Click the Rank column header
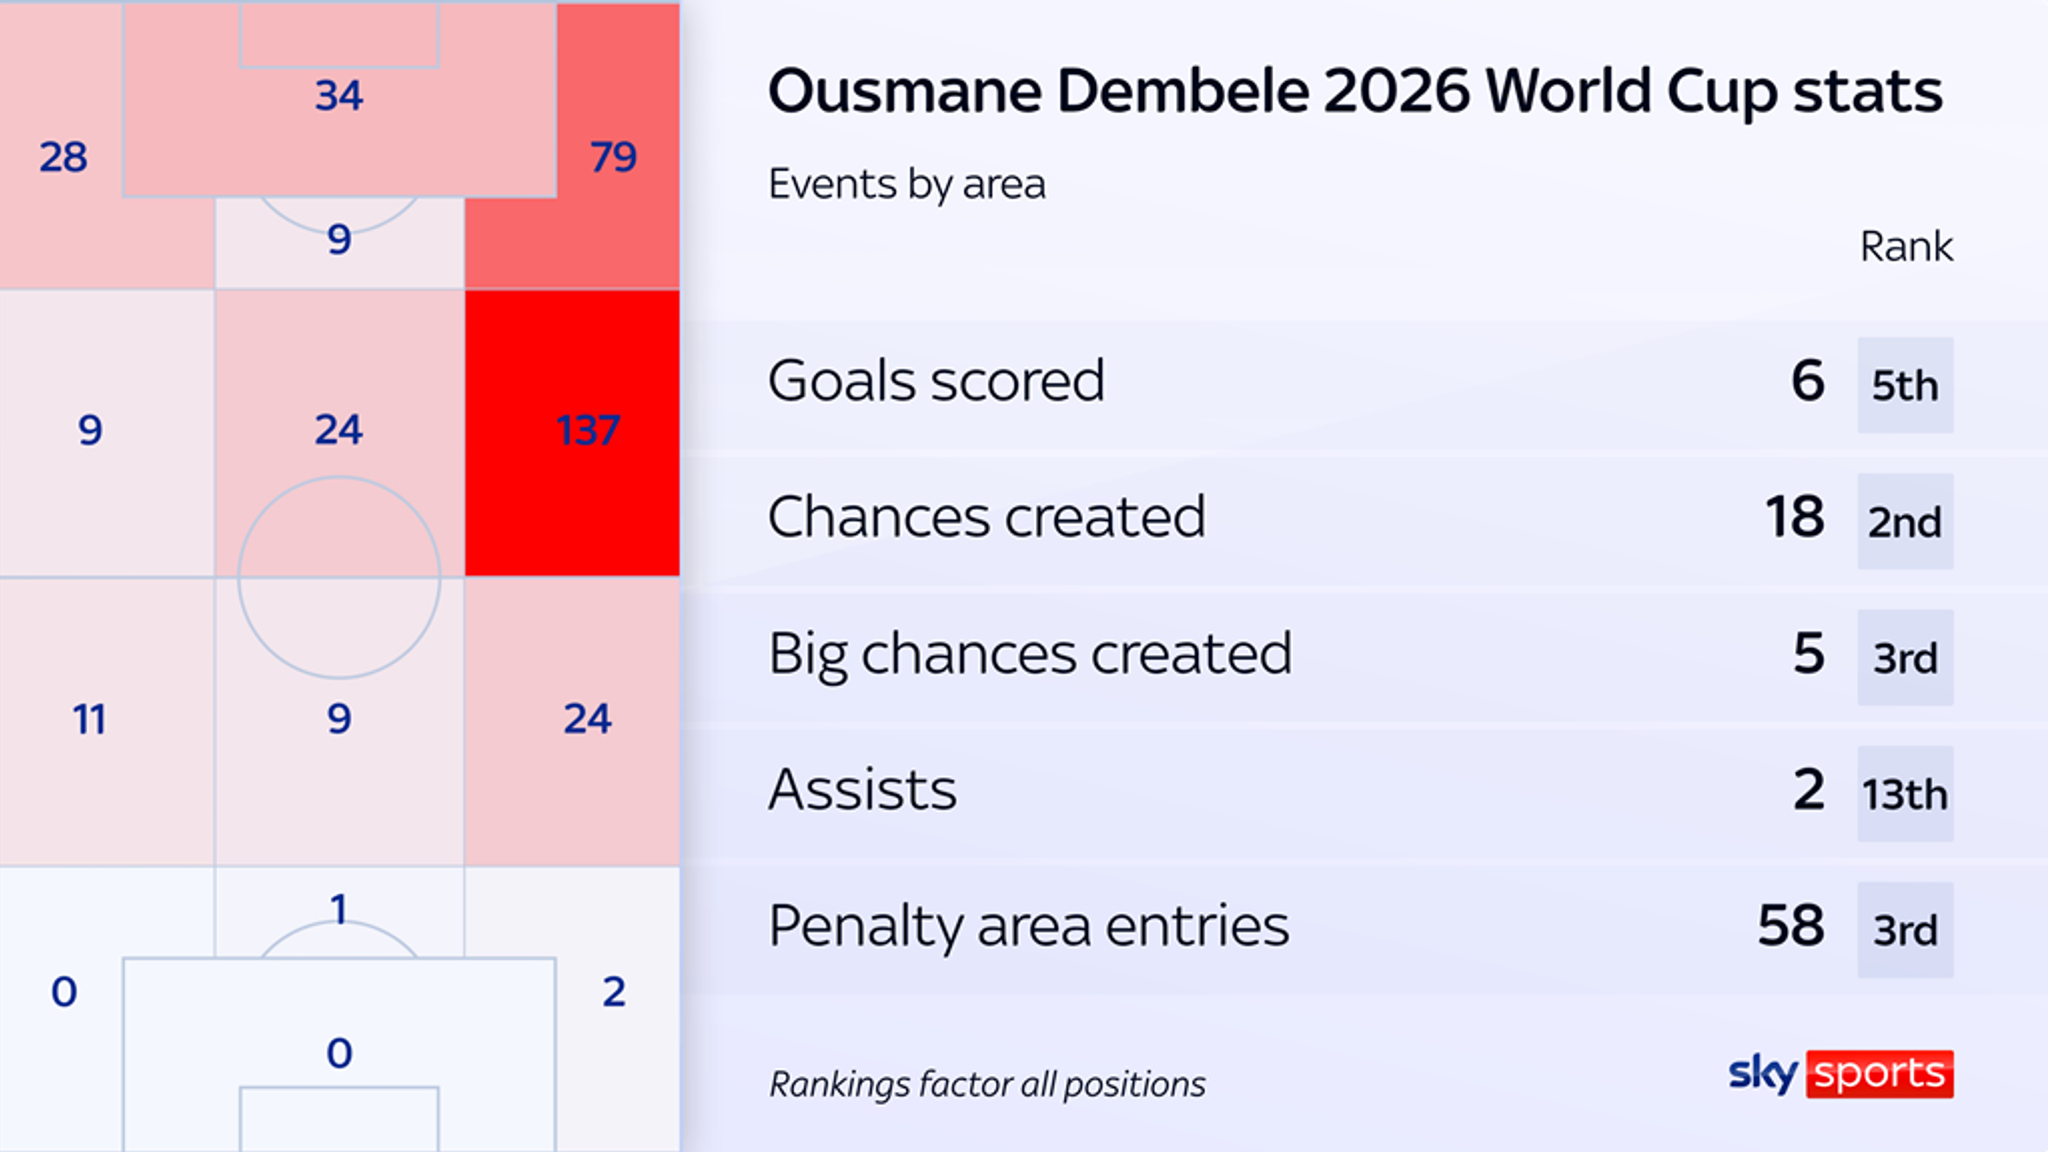This screenshot has height=1152, width=2048. 1906,247
